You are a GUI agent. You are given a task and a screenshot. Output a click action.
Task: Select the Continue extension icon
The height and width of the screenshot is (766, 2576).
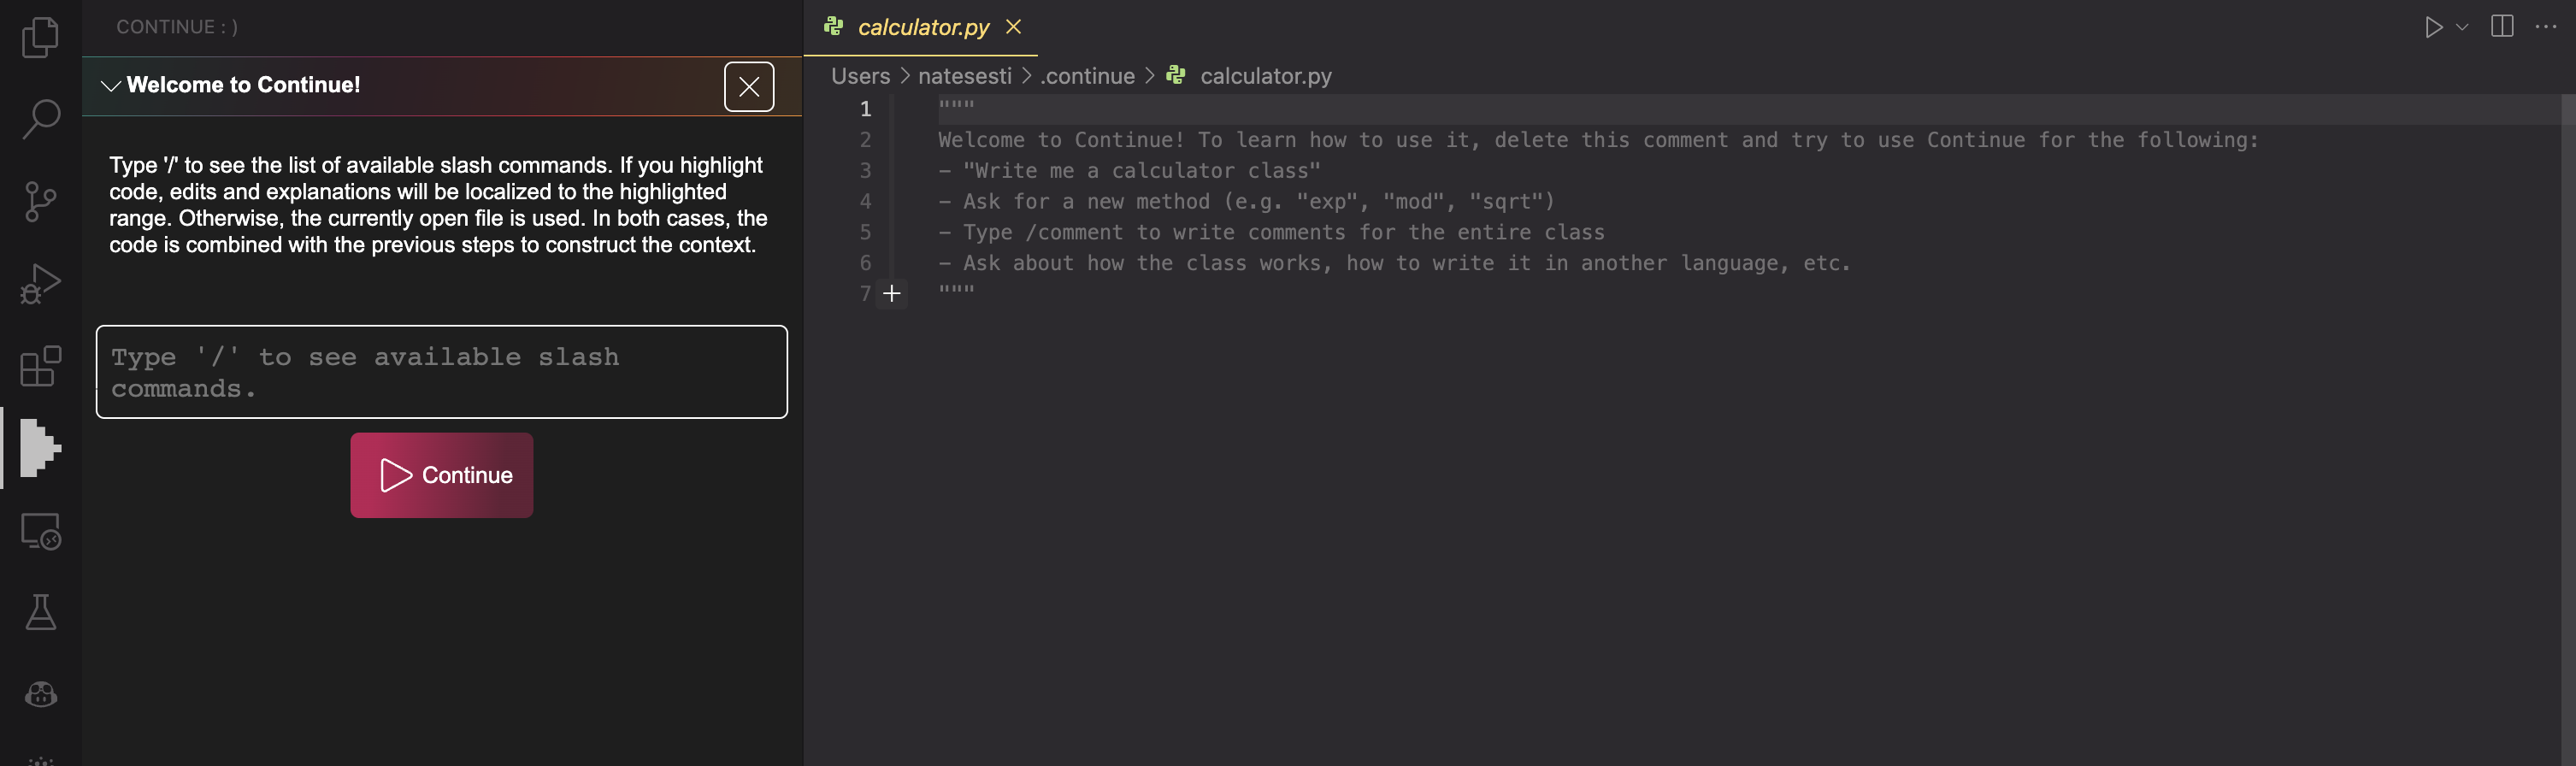39,449
